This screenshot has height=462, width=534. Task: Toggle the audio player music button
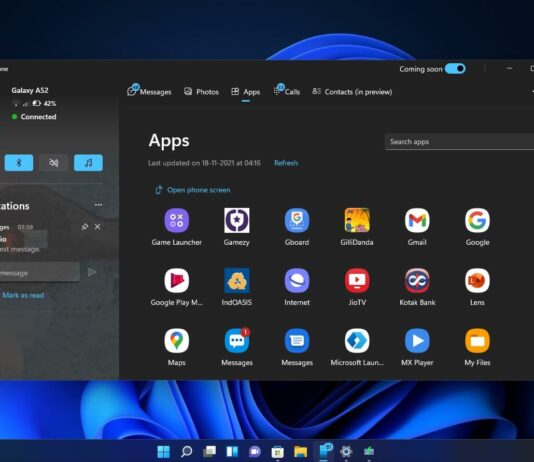88,163
